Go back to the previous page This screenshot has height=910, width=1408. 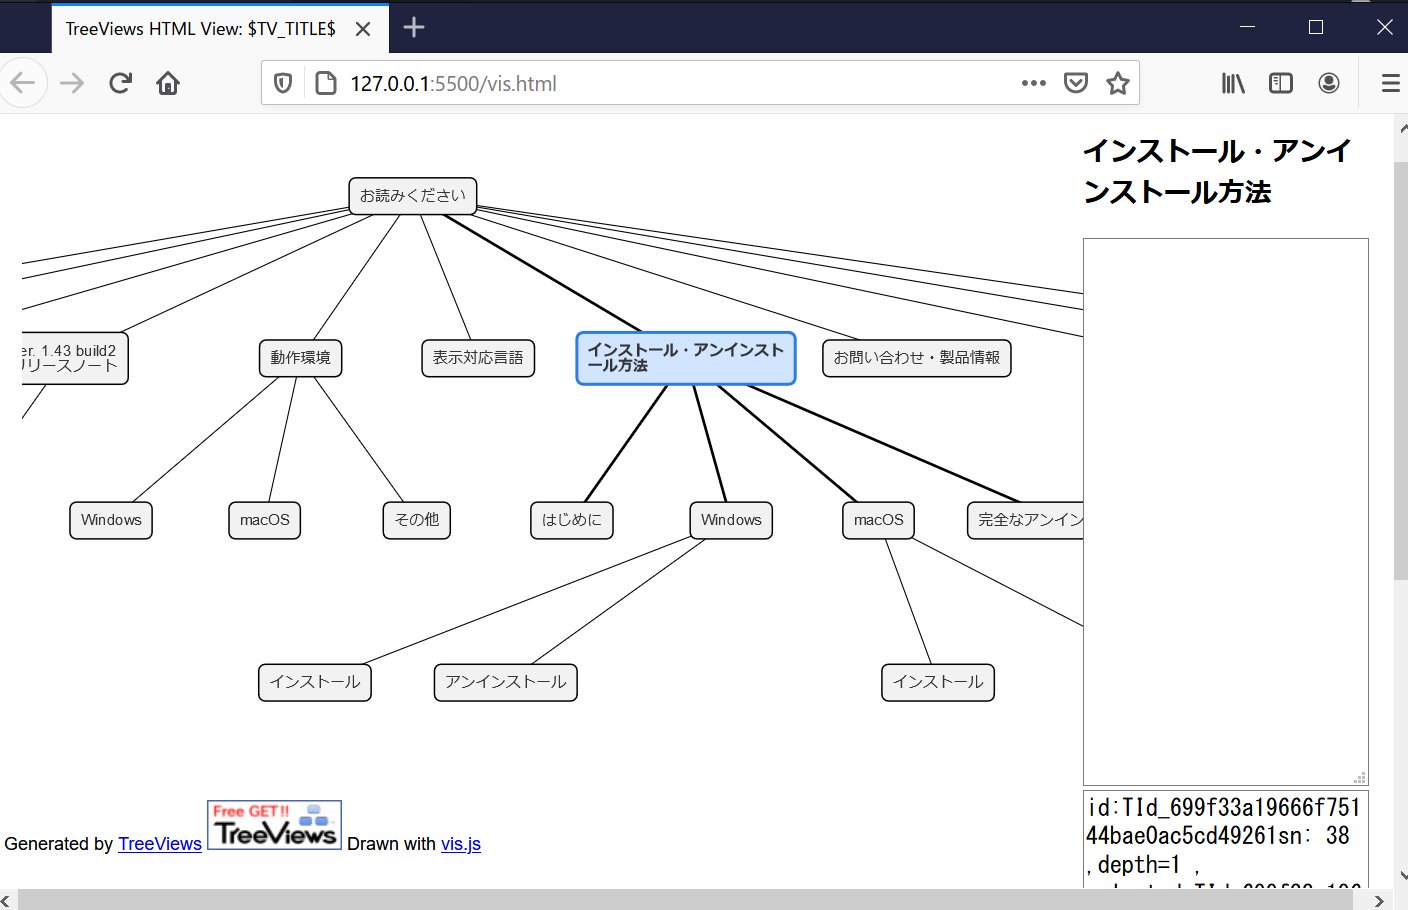23,83
